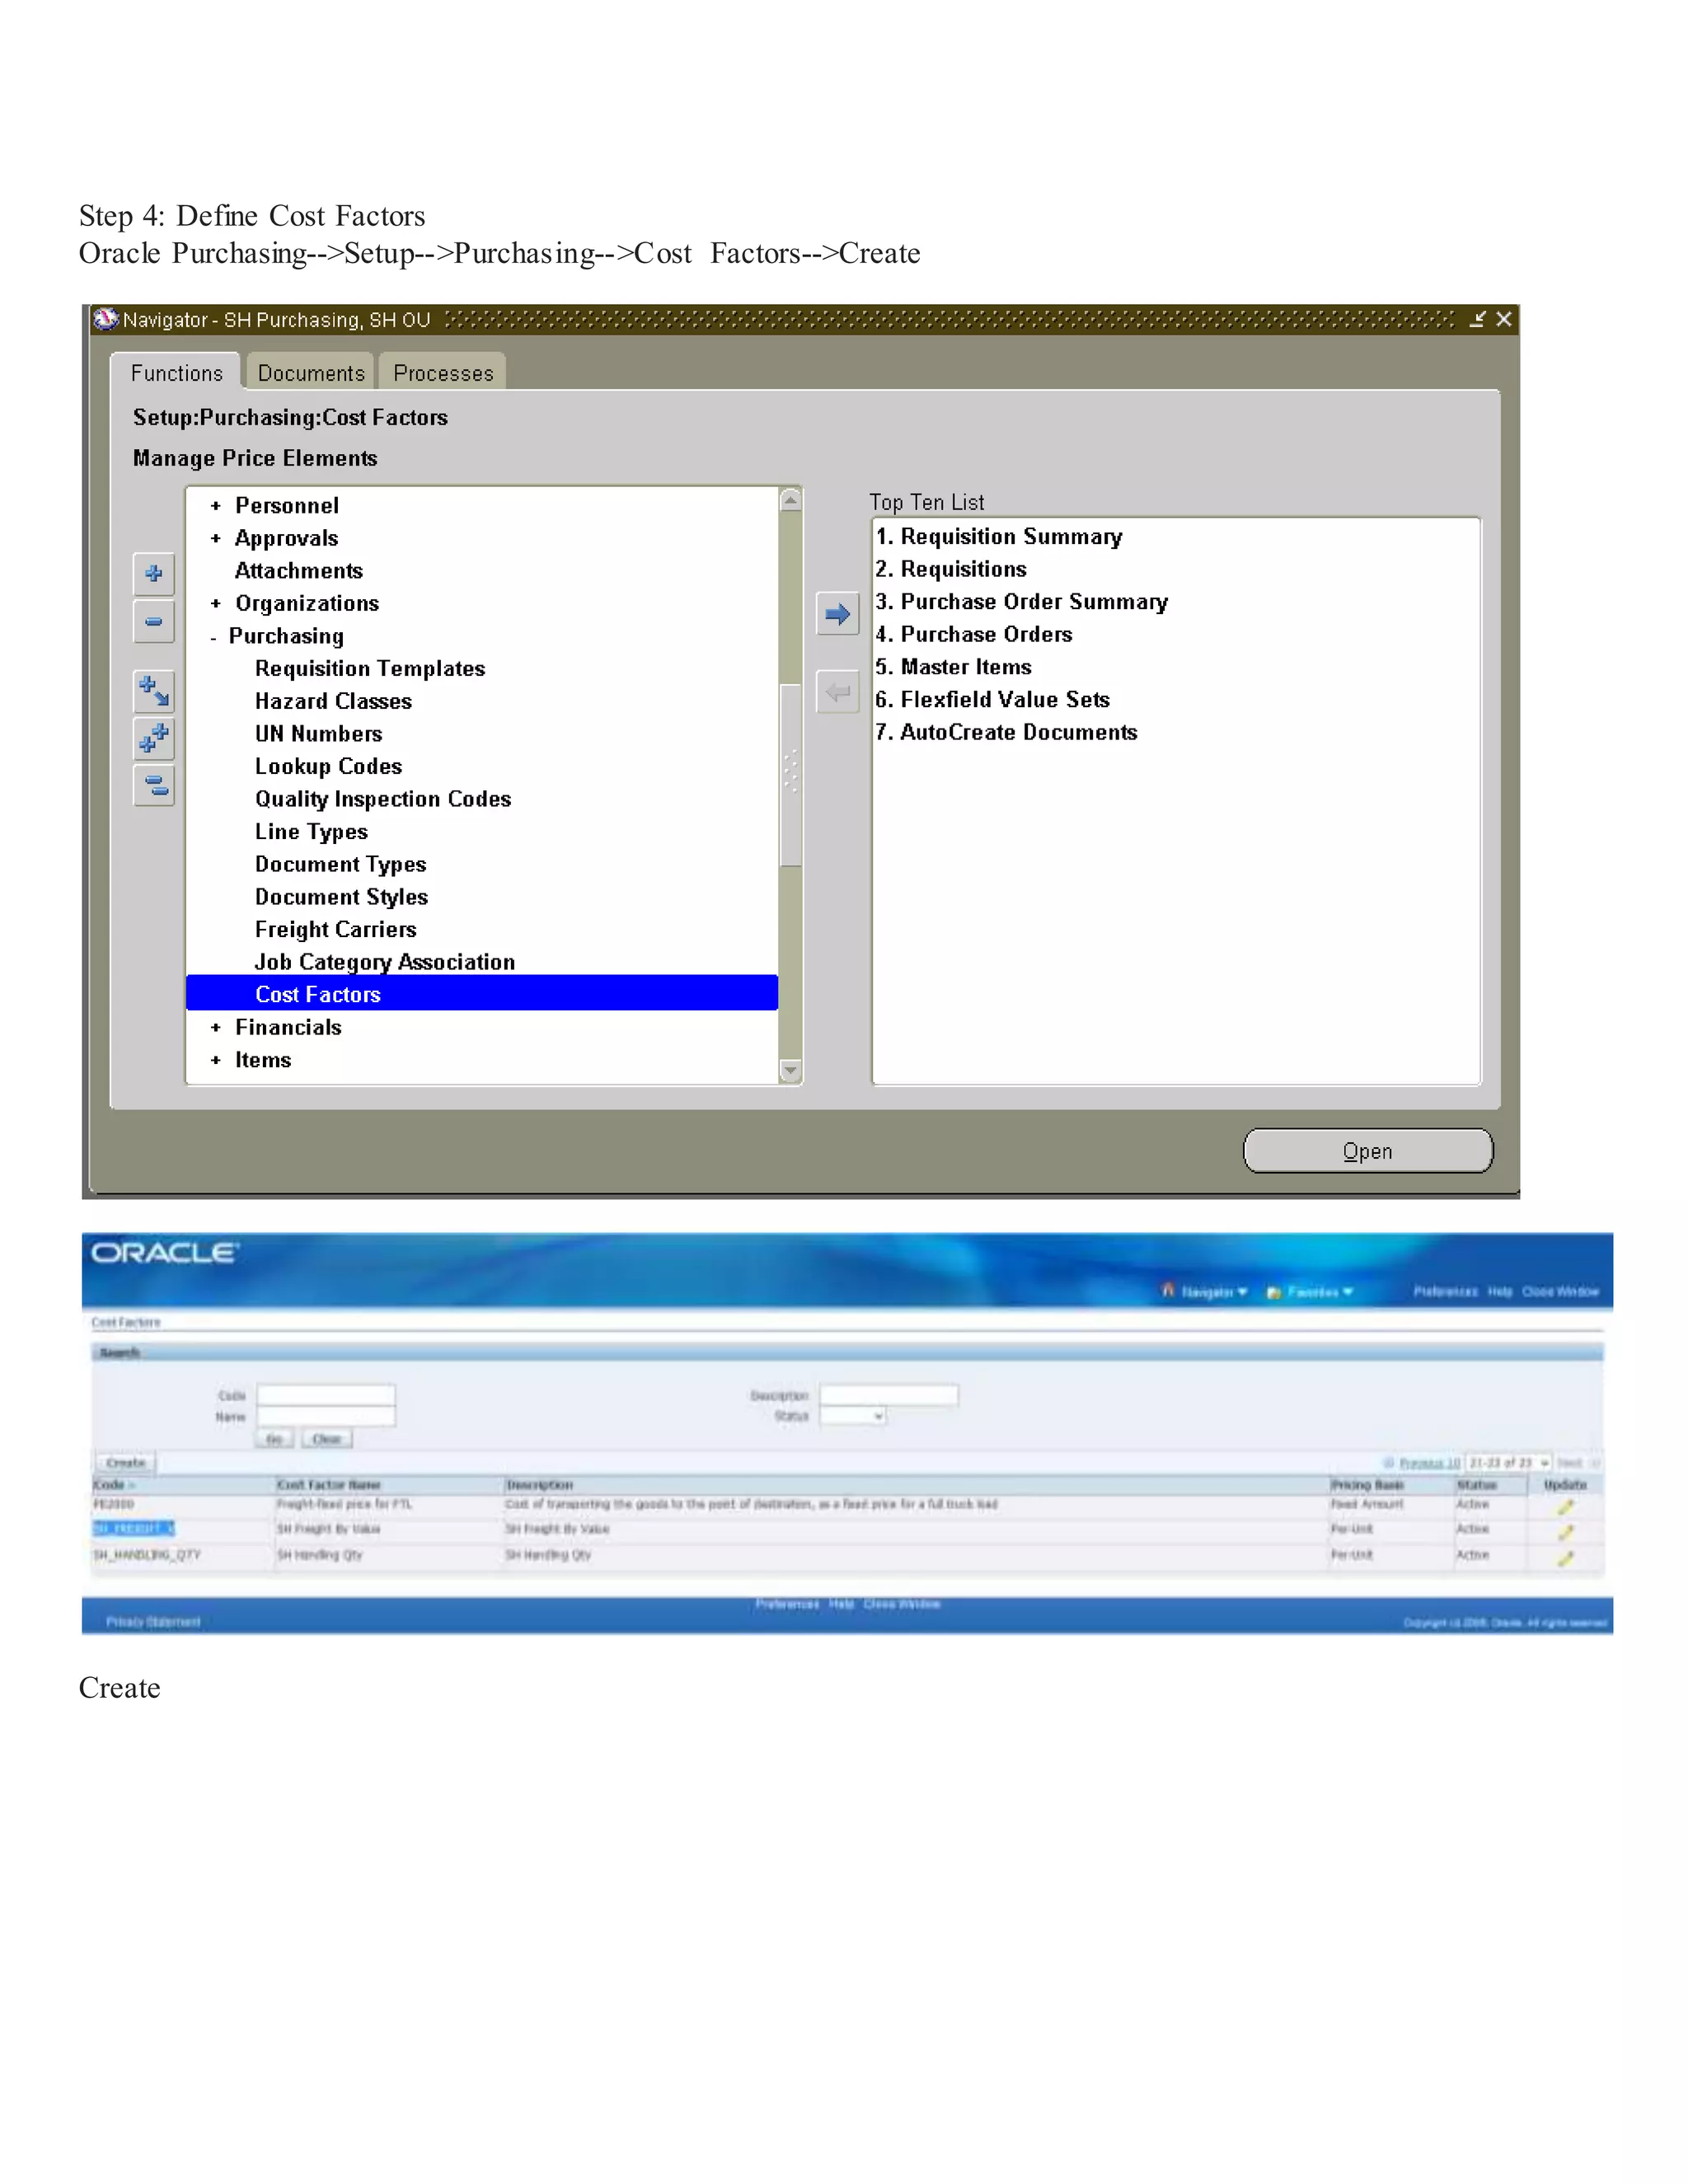
Task: Click the Privacy Statement footer link
Action: click(x=153, y=1622)
